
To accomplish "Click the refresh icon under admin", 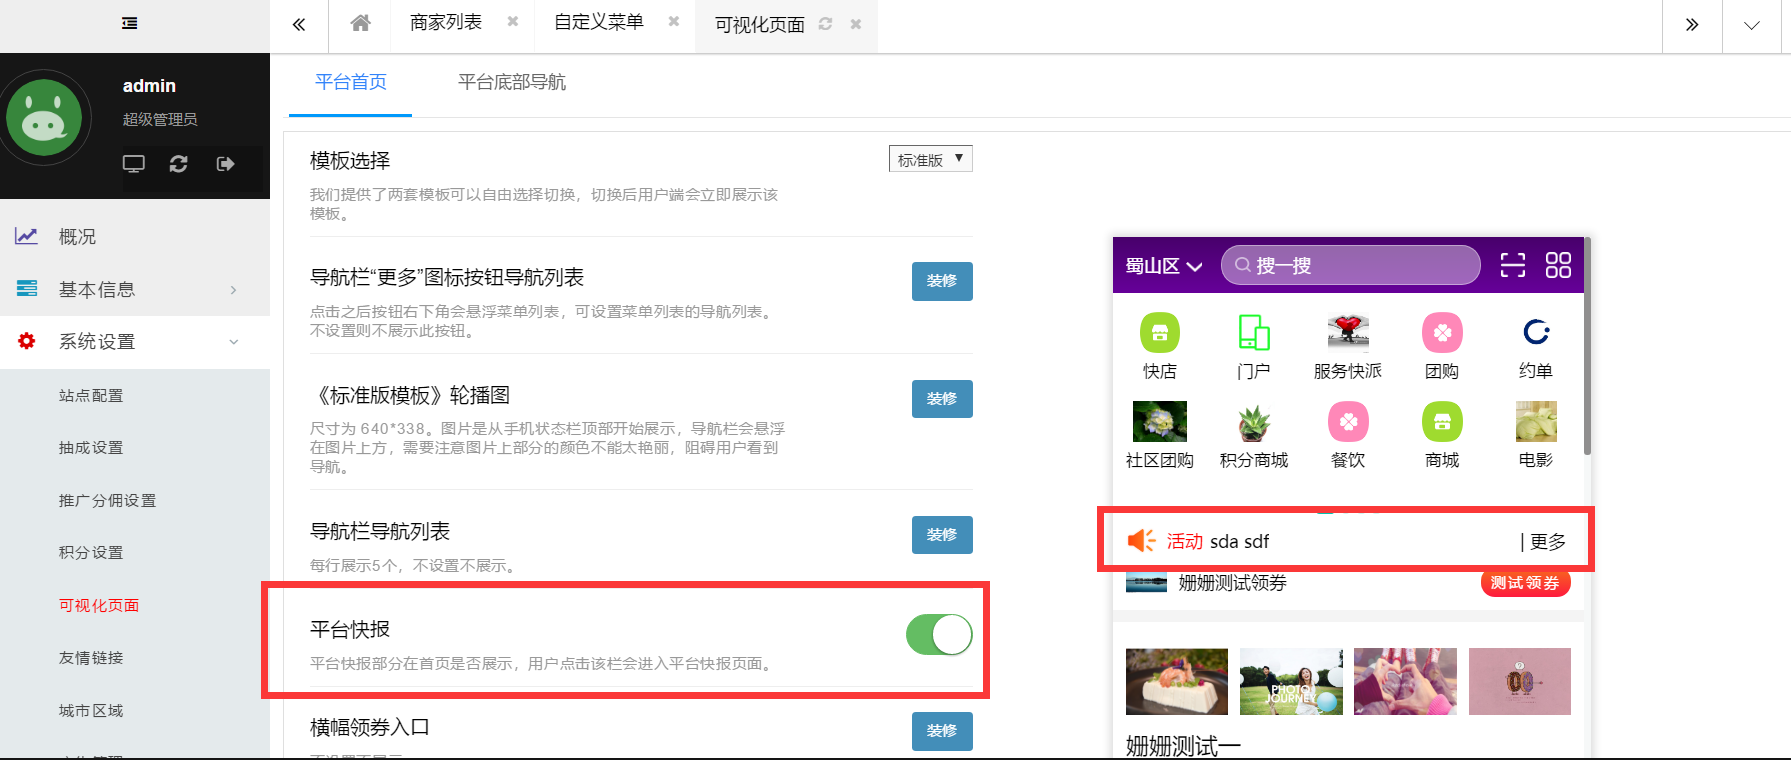I will click(x=179, y=164).
